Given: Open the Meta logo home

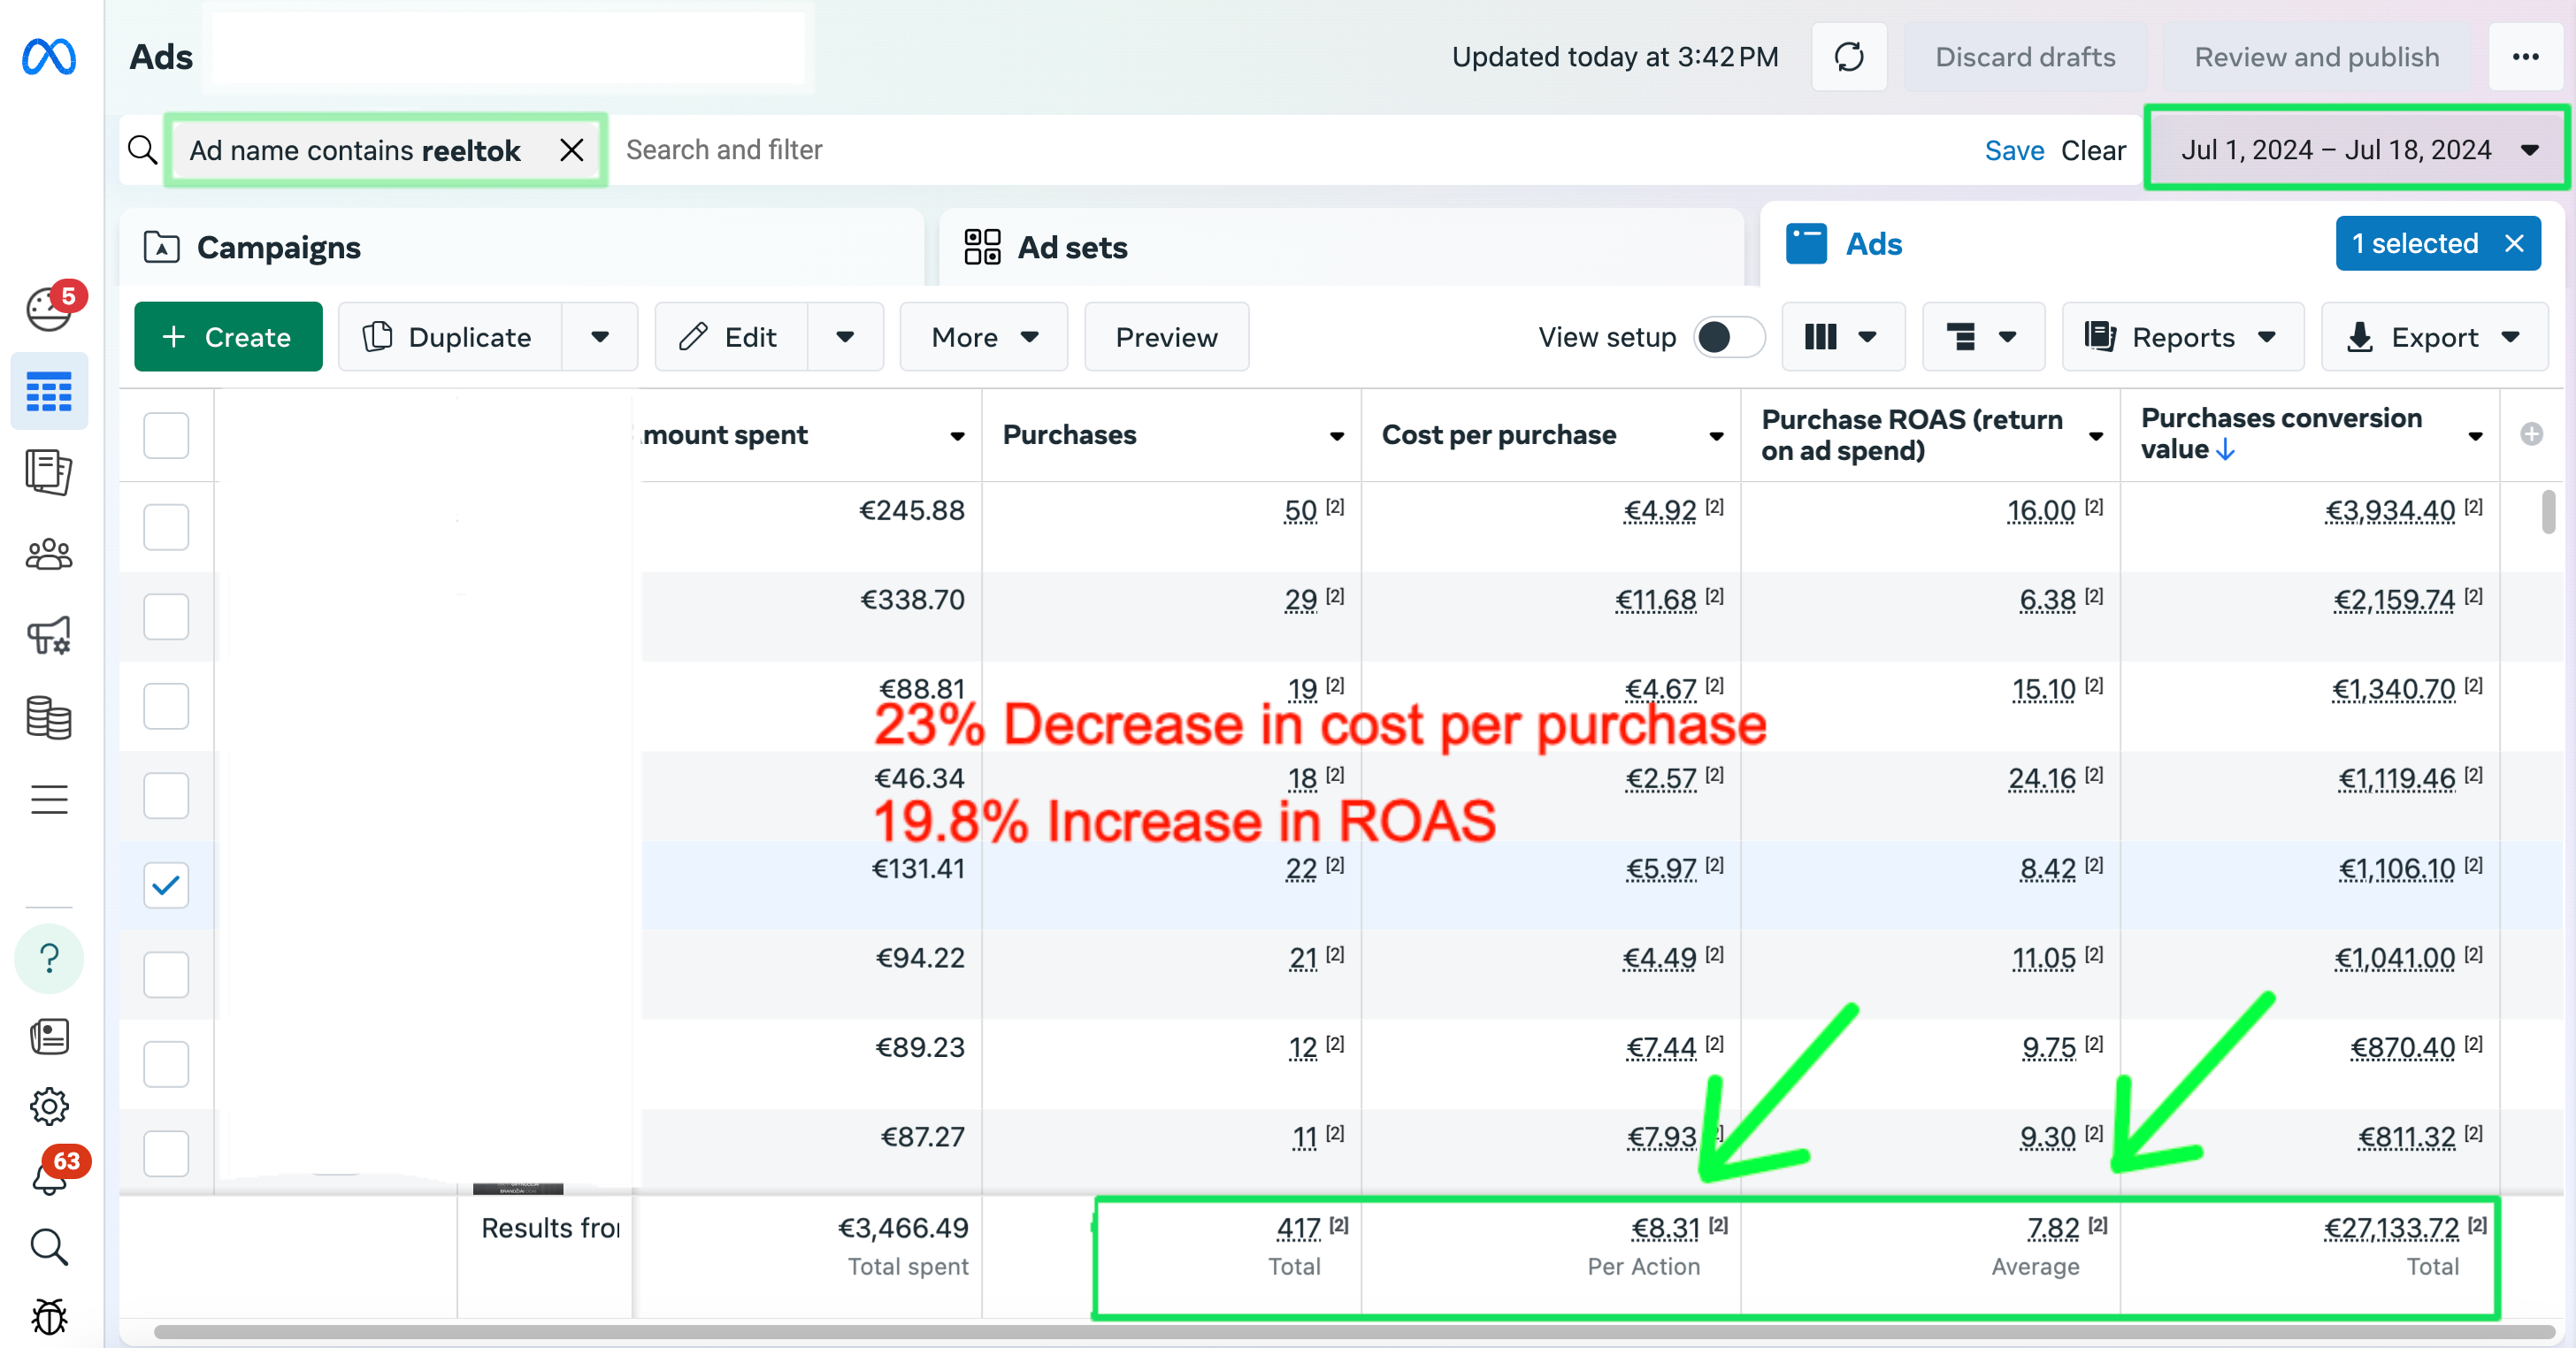Looking at the screenshot, I should click(49, 57).
